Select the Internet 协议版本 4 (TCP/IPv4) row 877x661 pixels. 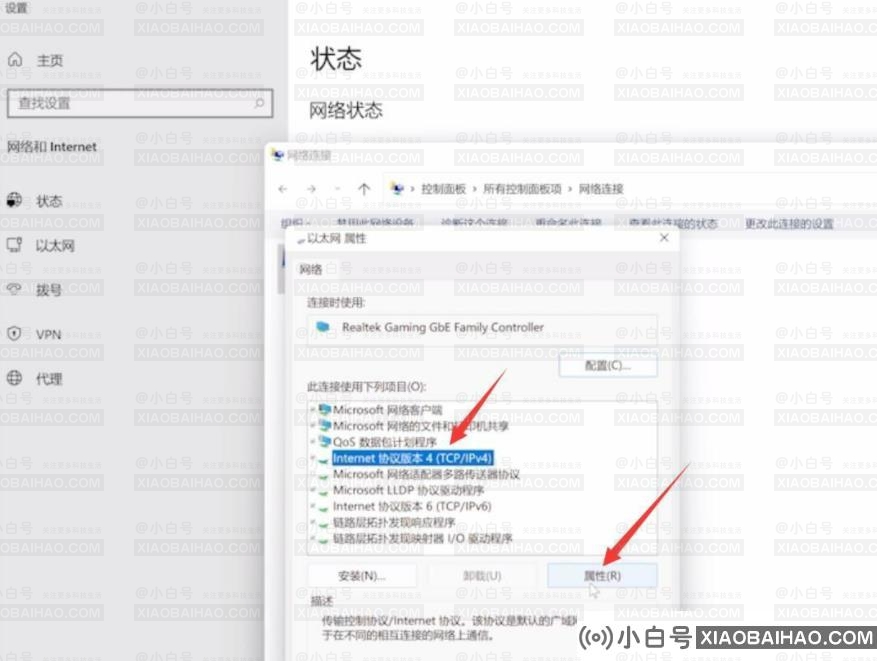pyautogui.click(x=413, y=459)
